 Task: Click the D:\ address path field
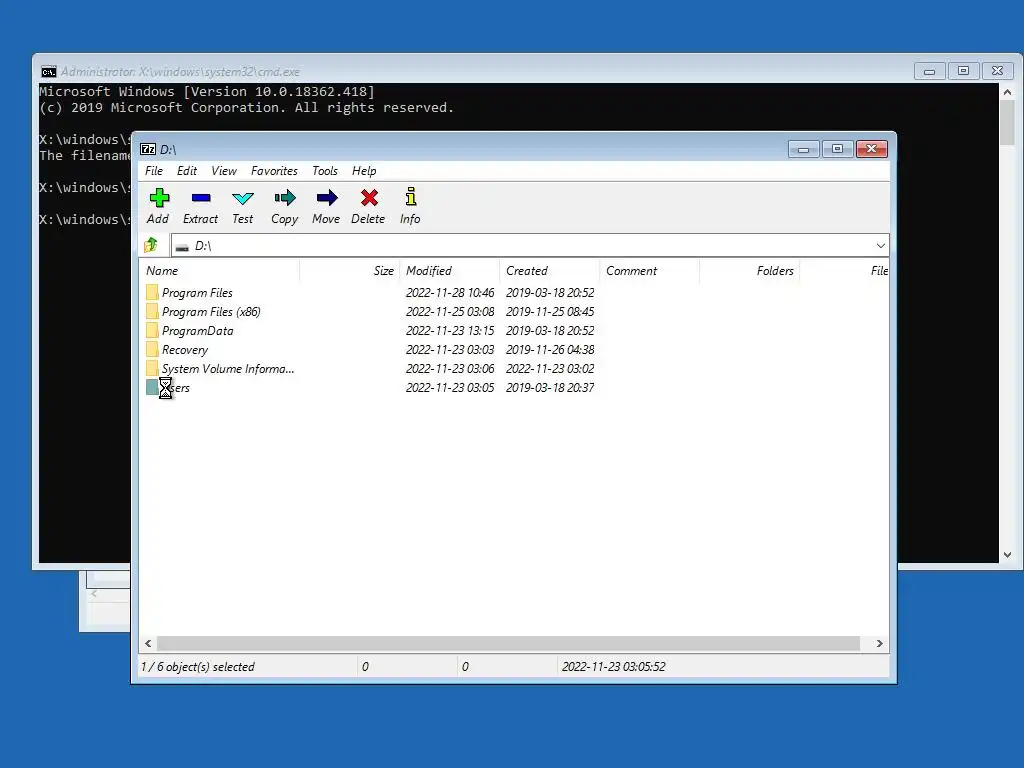(530, 246)
